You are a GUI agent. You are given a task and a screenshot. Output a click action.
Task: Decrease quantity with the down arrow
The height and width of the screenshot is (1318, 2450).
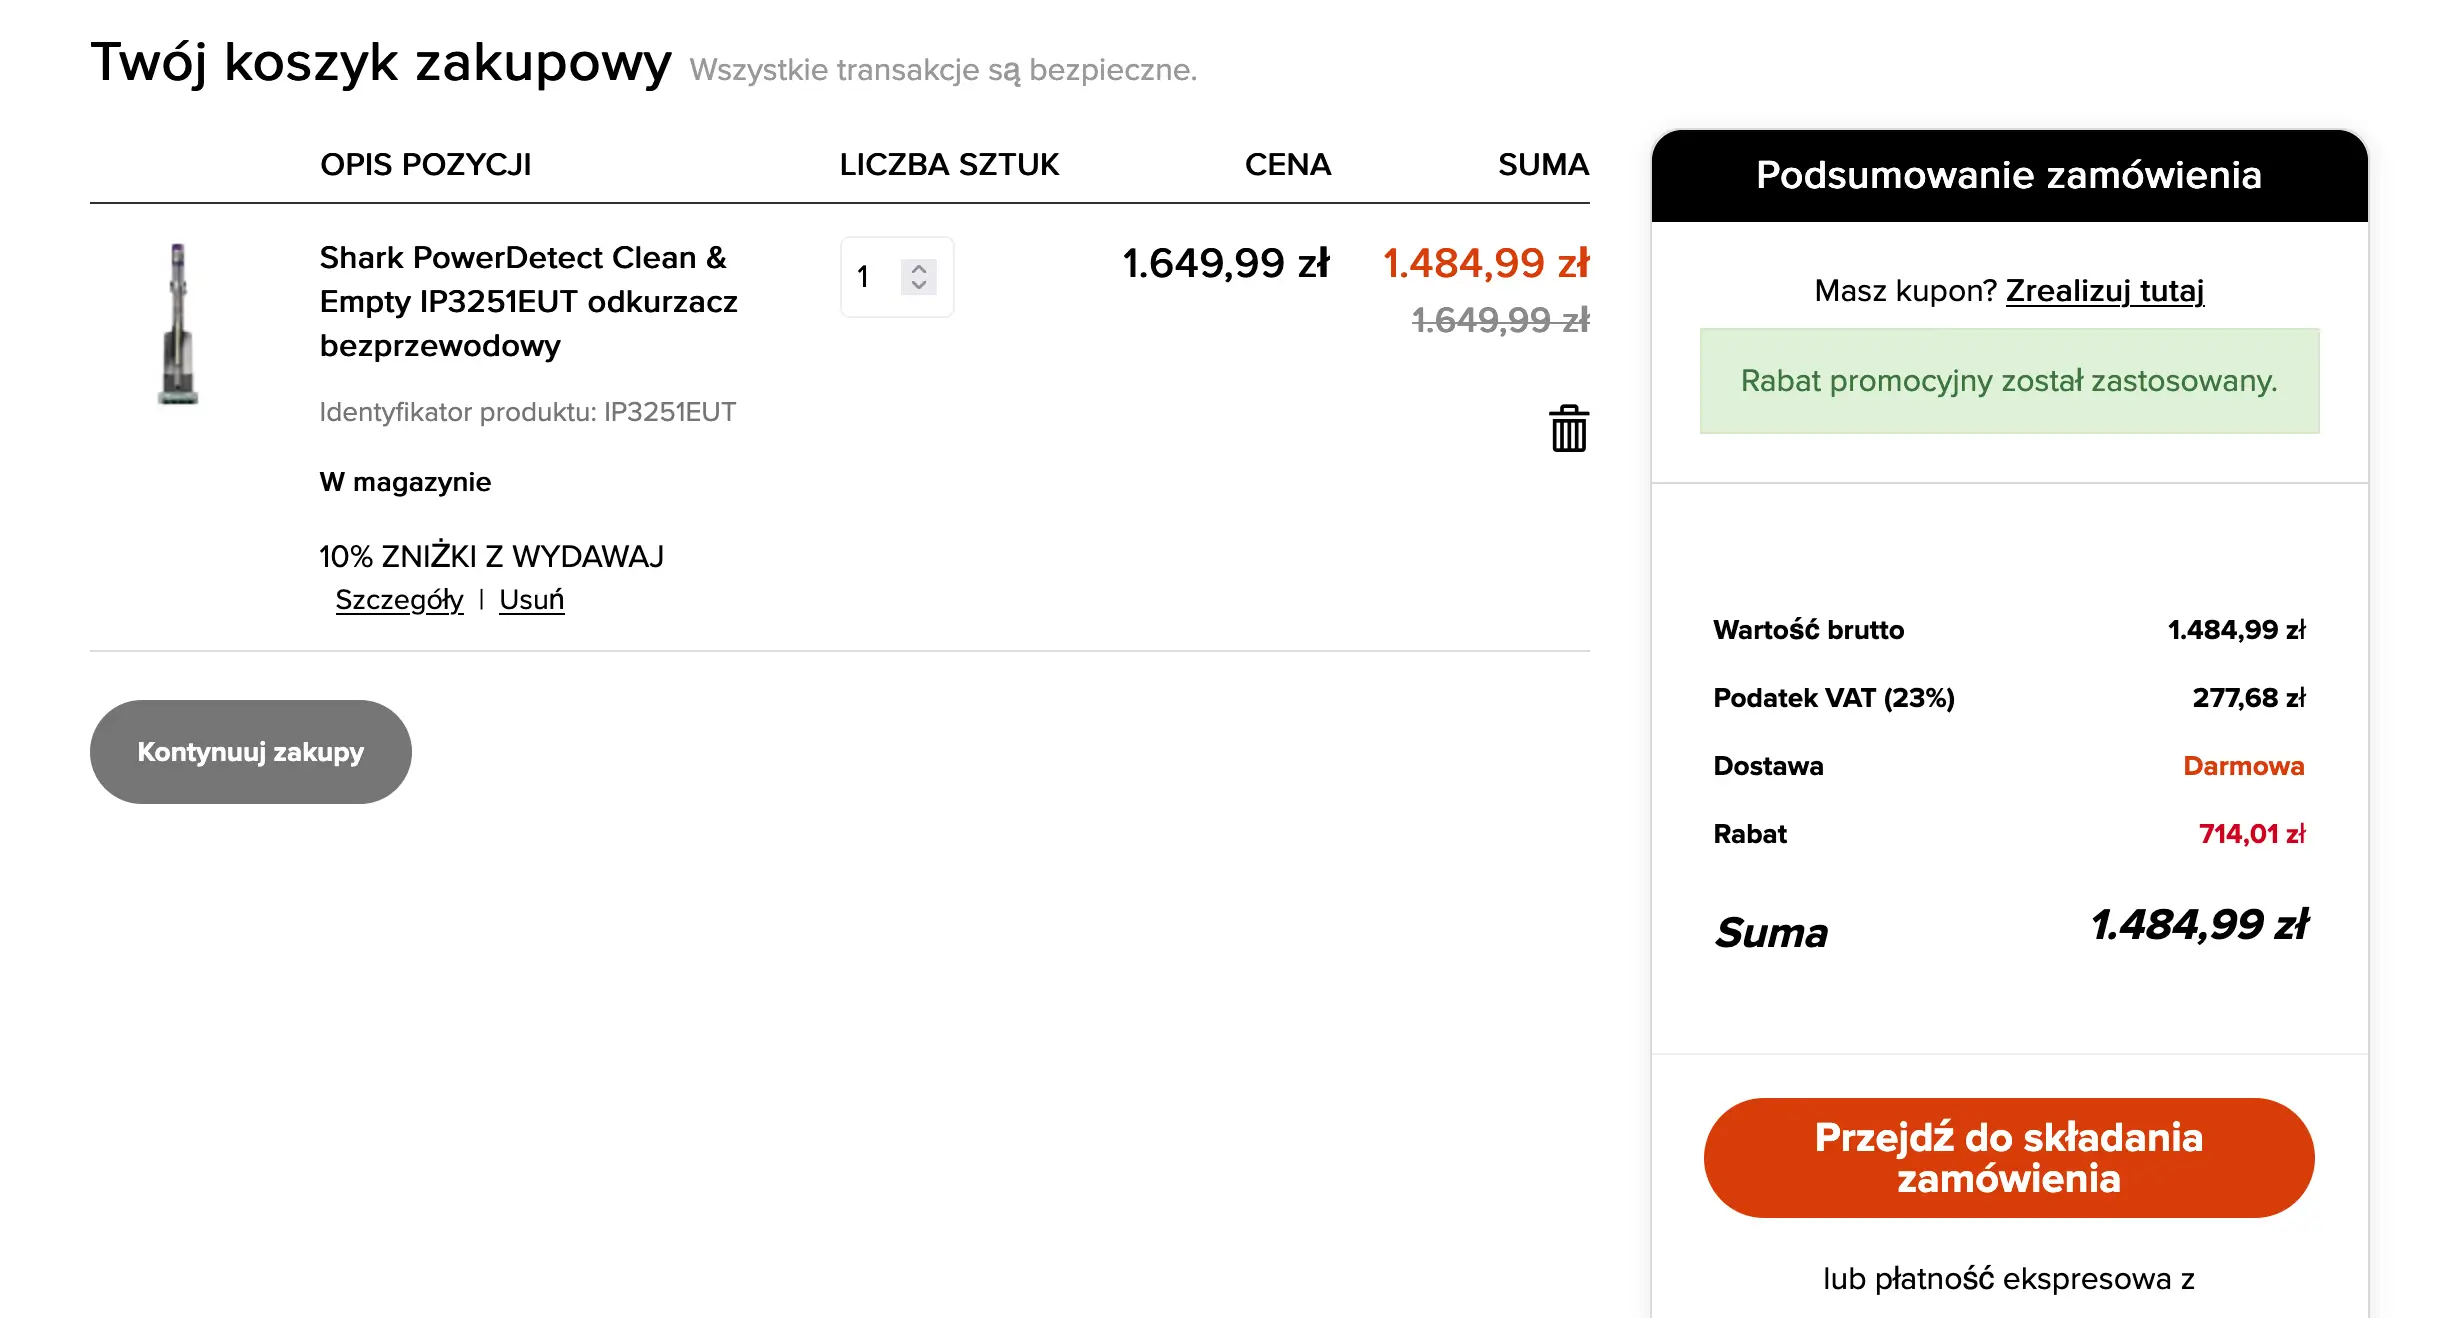[x=919, y=286]
